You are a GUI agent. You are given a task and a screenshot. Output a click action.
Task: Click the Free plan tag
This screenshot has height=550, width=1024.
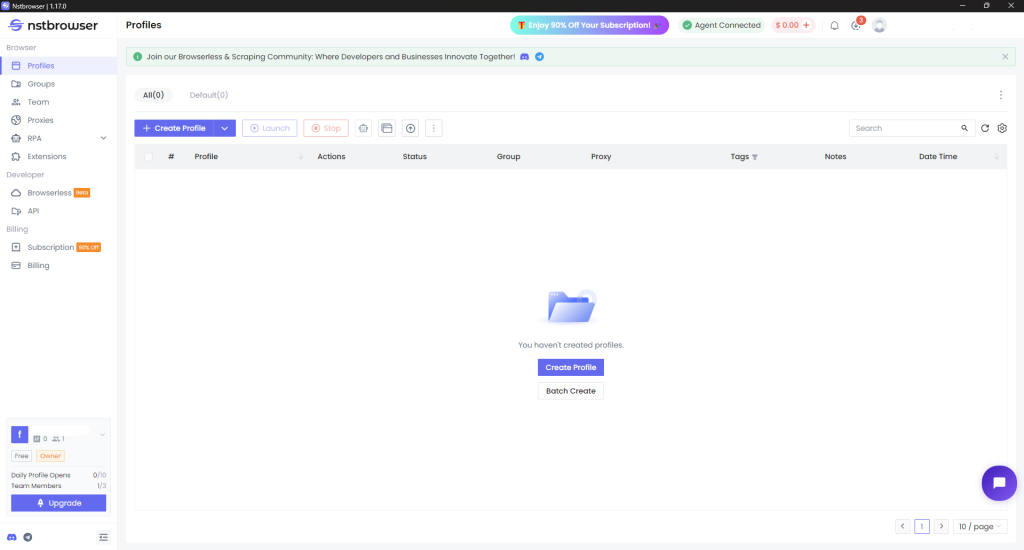point(22,456)
